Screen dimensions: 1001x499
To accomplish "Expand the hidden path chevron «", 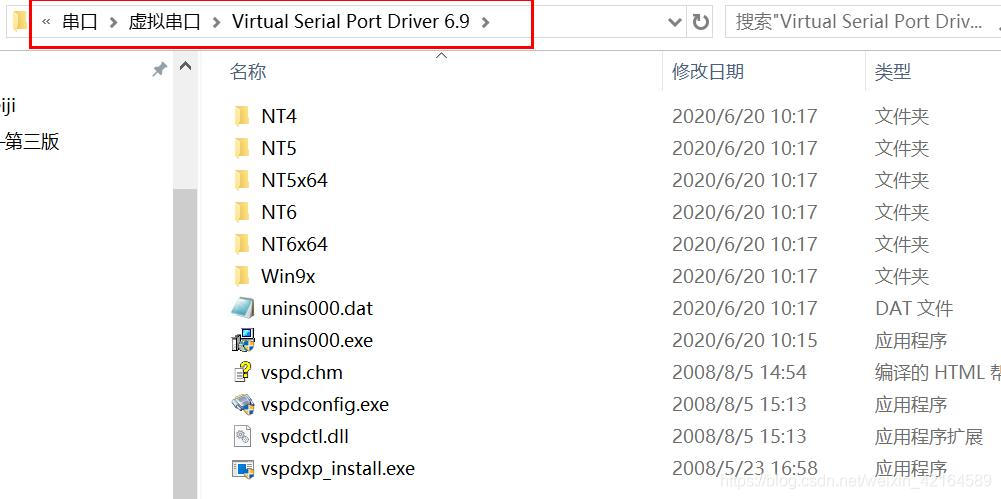I will point(46,22).
